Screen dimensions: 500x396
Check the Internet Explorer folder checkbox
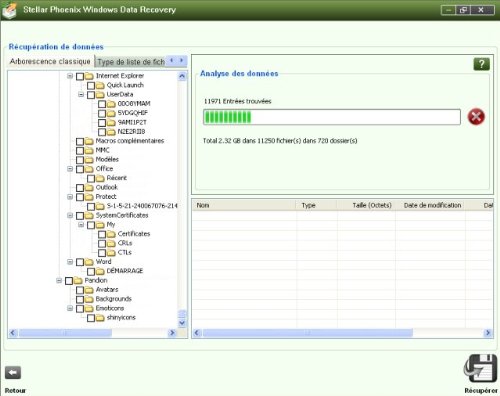pos(80,76)
